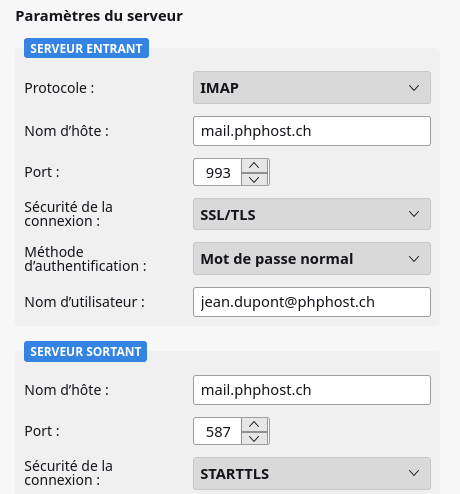
Task: Click the outgoing server hostname field
Action: 312,390
